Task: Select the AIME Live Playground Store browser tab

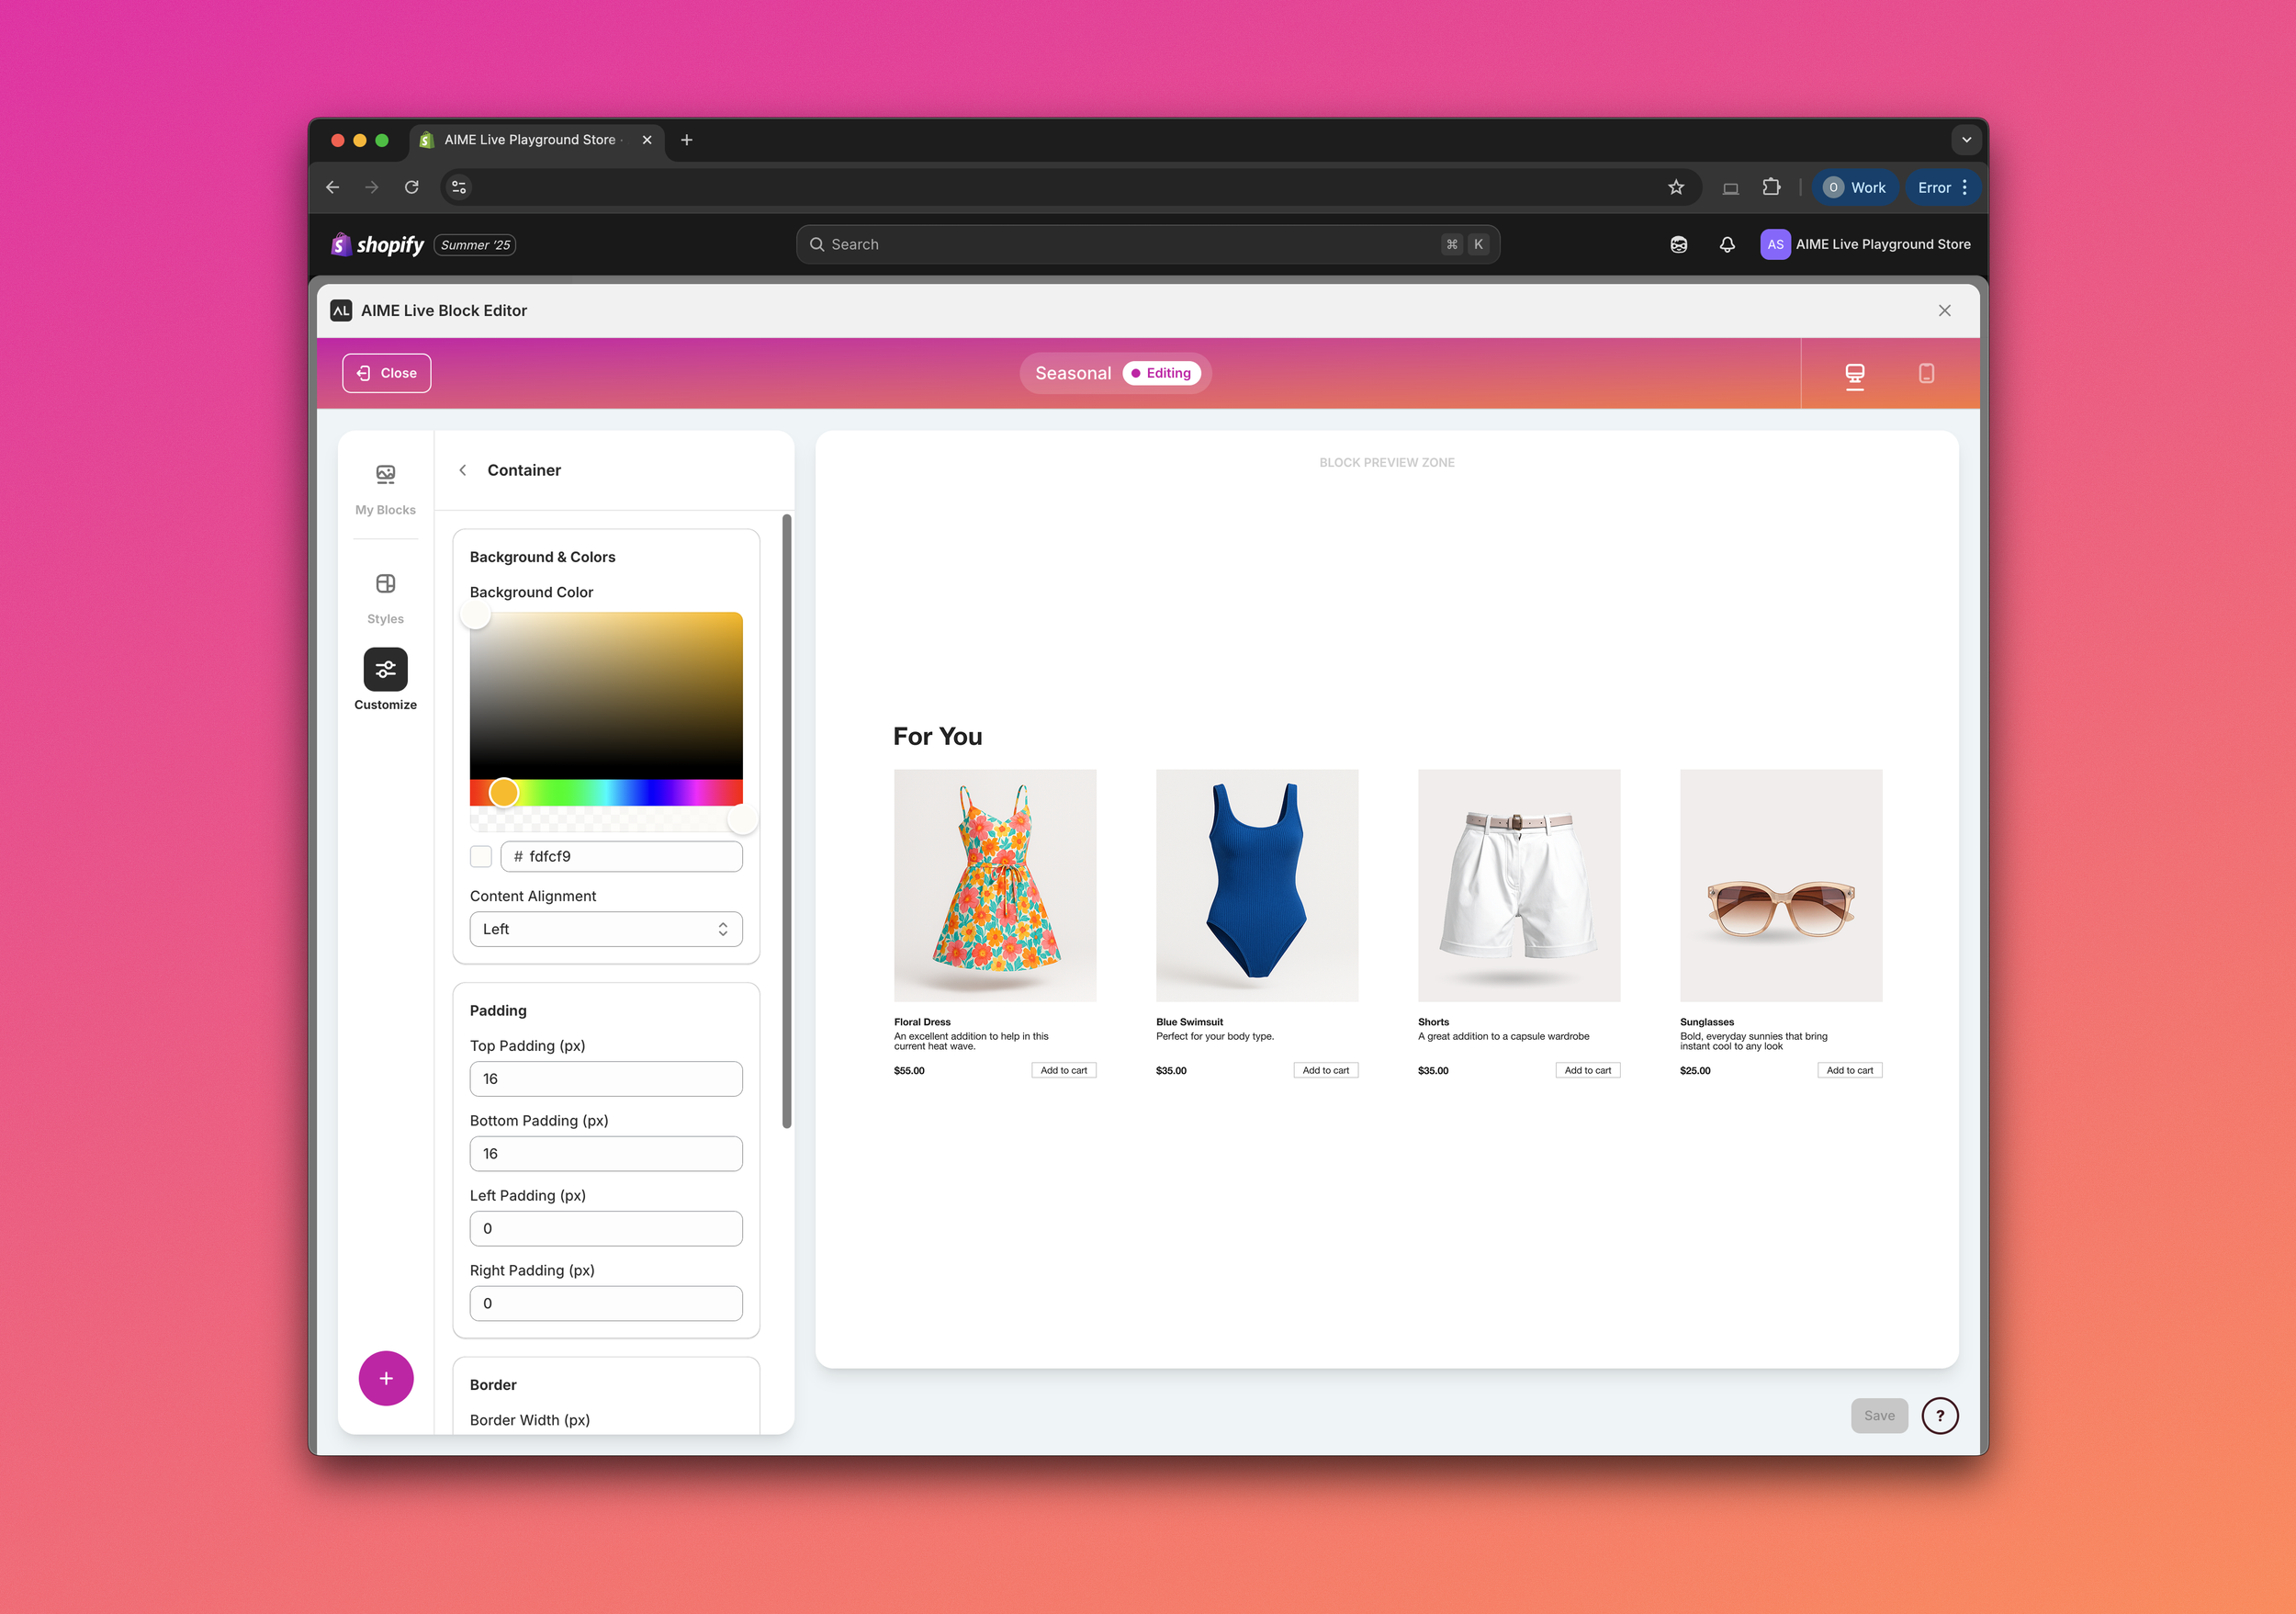Action: tap(530, 140)
